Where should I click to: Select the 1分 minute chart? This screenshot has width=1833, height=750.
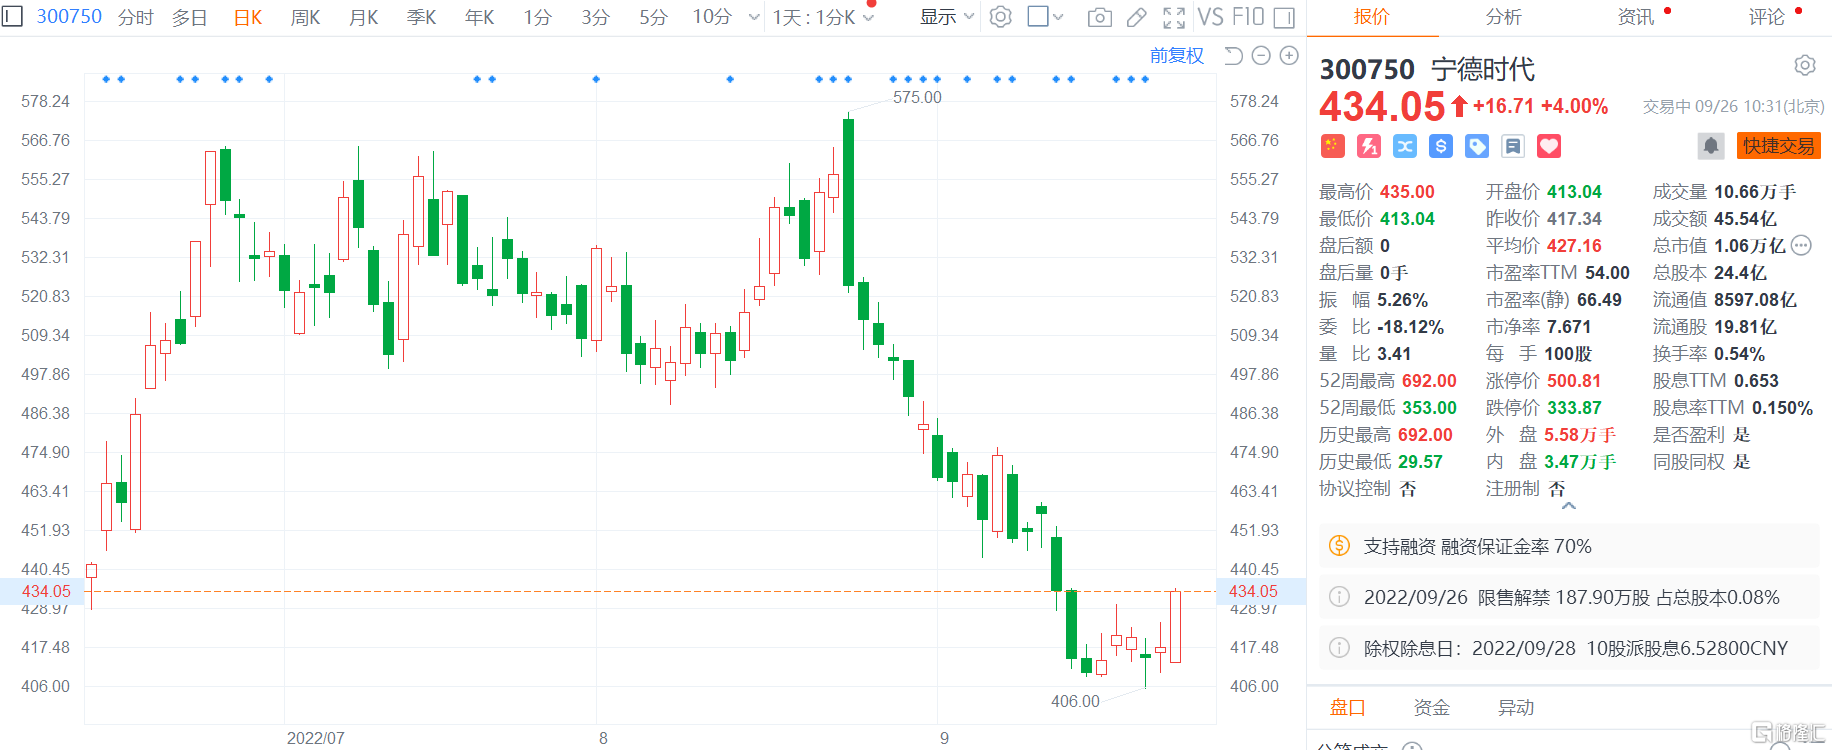click(x=538, y=17)
